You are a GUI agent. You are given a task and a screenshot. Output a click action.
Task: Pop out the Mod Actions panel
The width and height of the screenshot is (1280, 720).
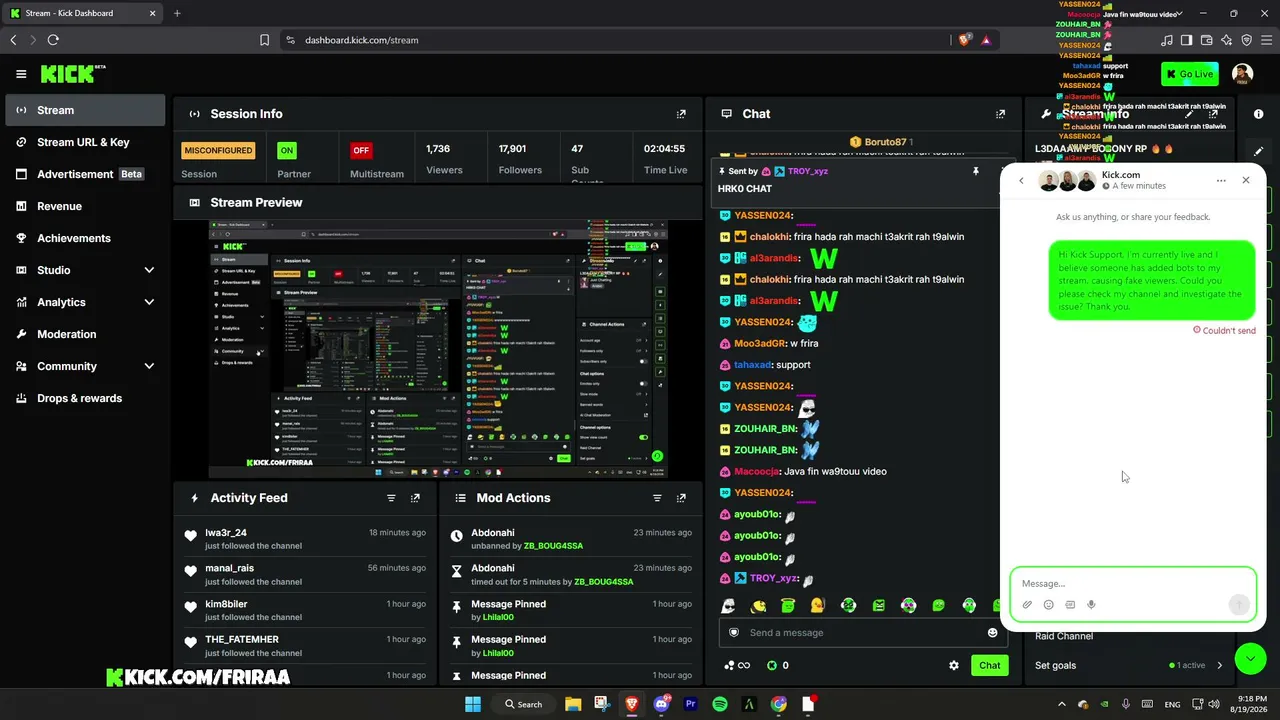(682, 498)
